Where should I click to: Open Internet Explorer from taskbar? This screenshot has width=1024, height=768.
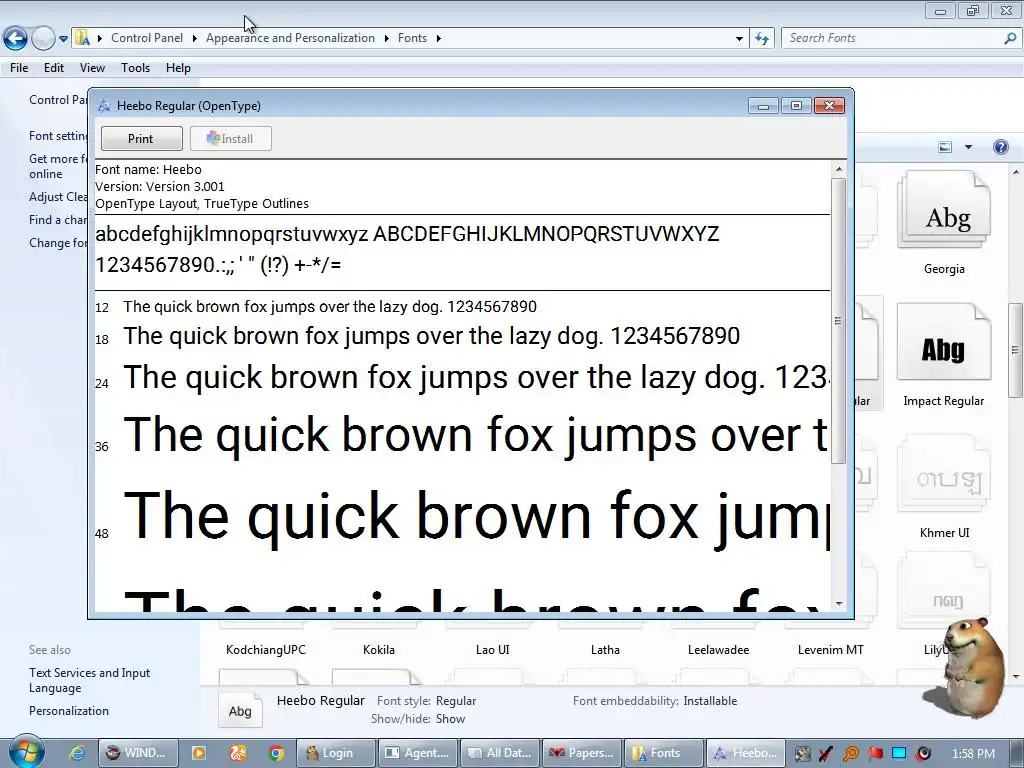[77, 753]
